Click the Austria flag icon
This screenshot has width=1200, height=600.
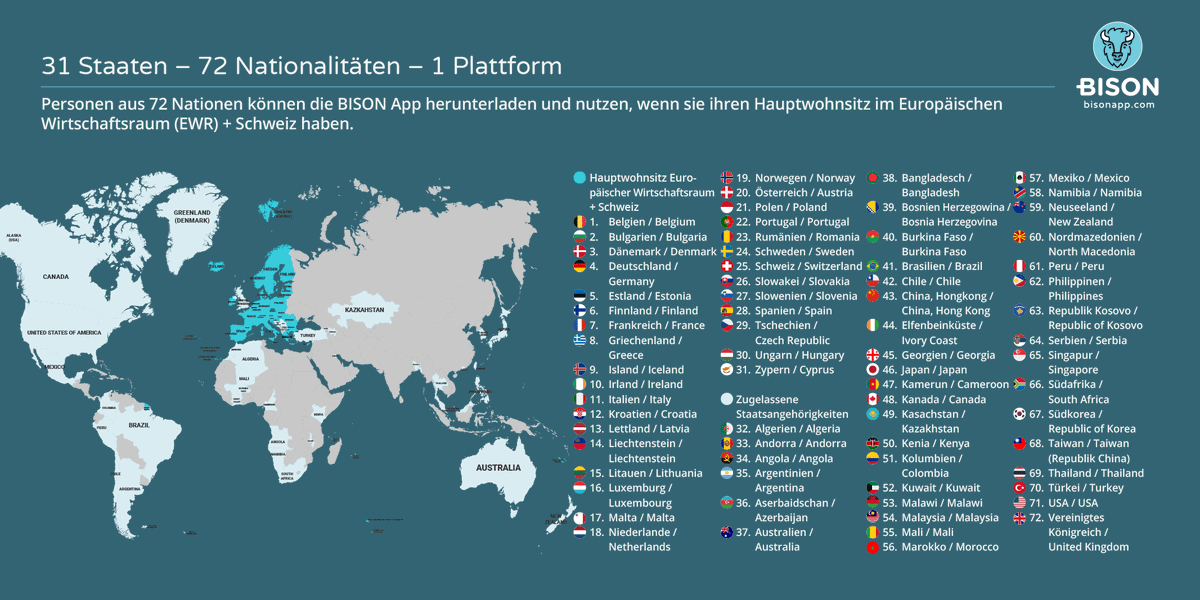(x=727, y=193)
